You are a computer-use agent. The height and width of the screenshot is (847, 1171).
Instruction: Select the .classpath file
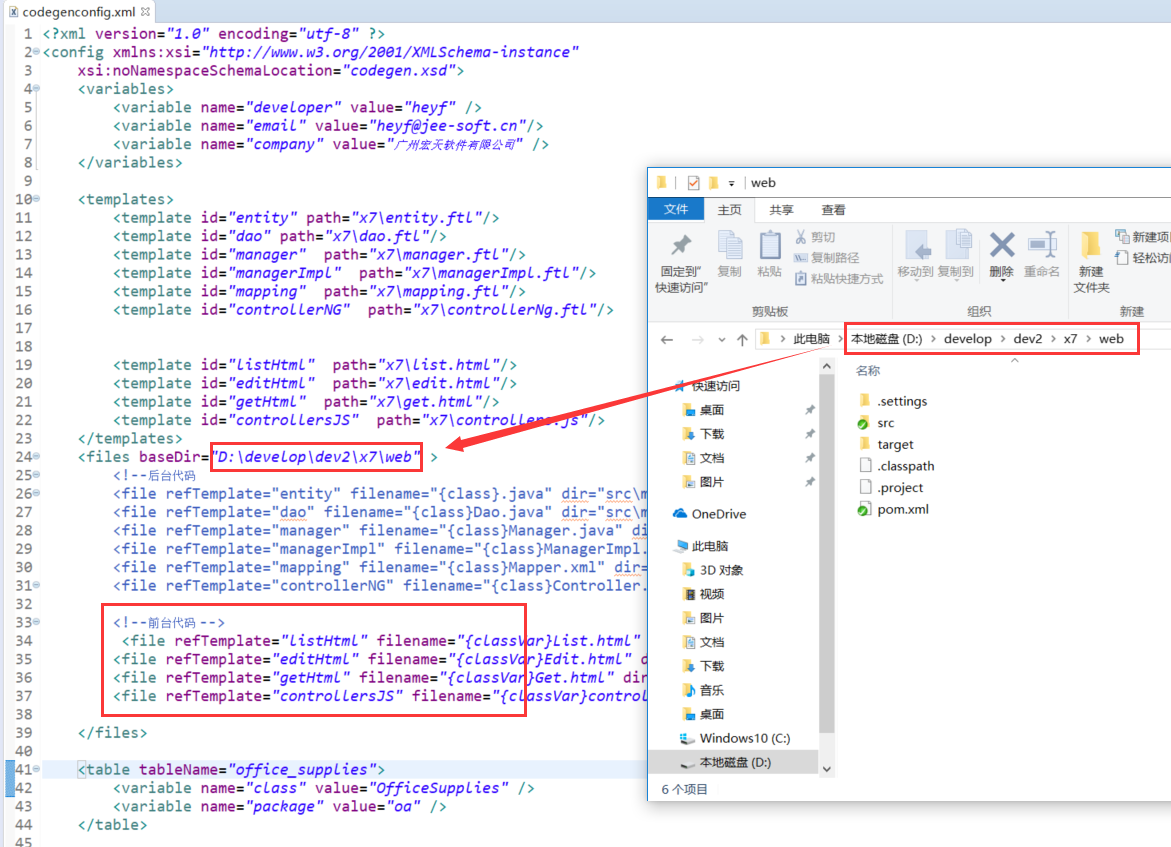tap(896, 466)
